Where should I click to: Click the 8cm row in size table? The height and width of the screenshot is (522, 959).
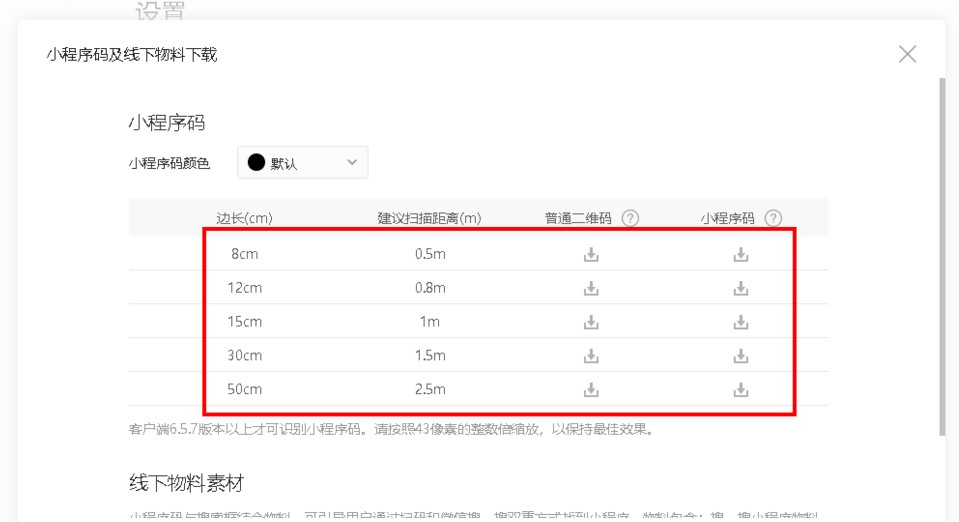point(244,254)
